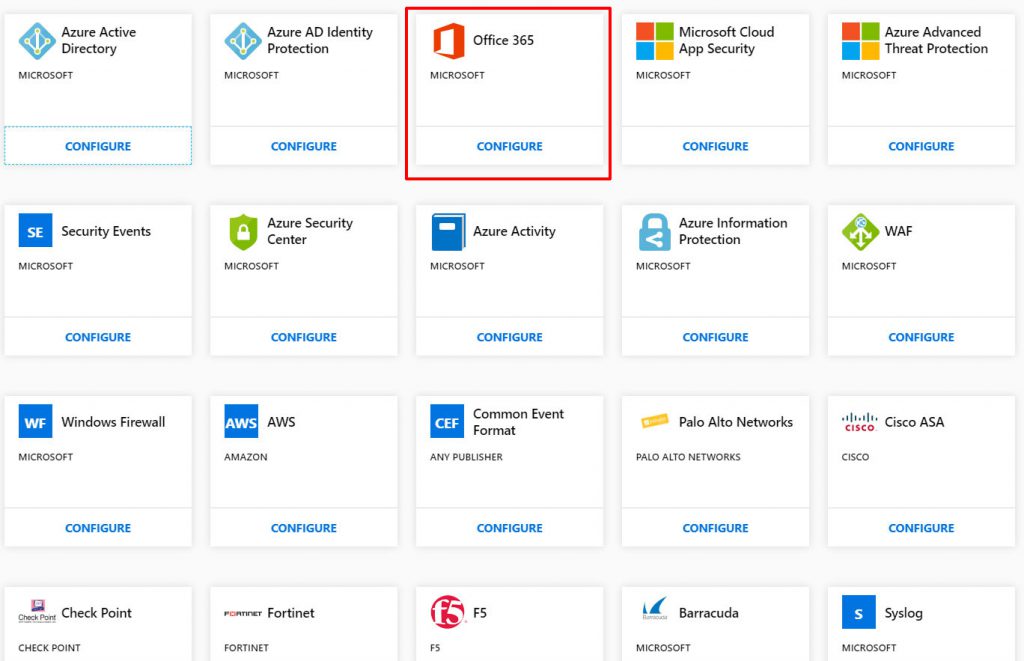The image size is (1024, 661).
Task: Select the AWS connector icon
Action: coord(241,421)
